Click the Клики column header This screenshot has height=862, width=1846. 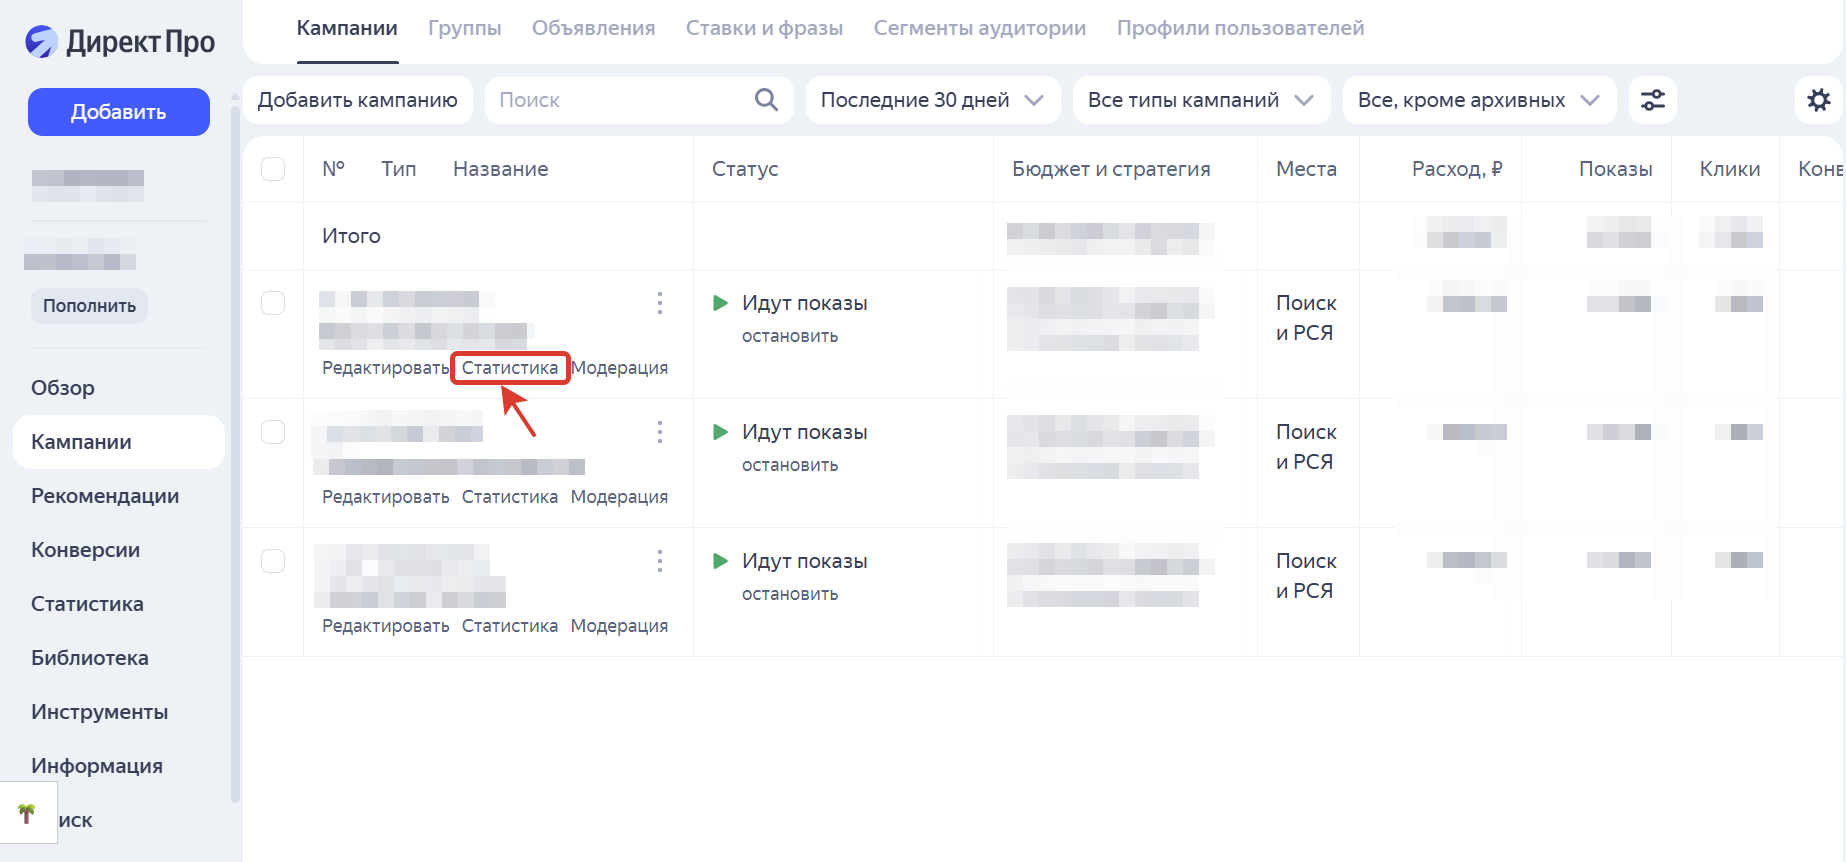pyautogui.click(x=1730, y=169)
